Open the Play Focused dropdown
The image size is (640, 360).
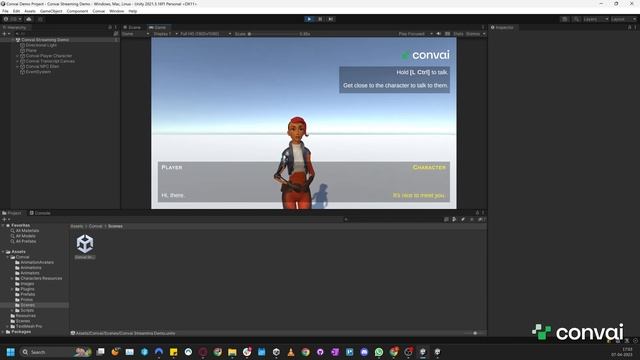coord(415,34)
